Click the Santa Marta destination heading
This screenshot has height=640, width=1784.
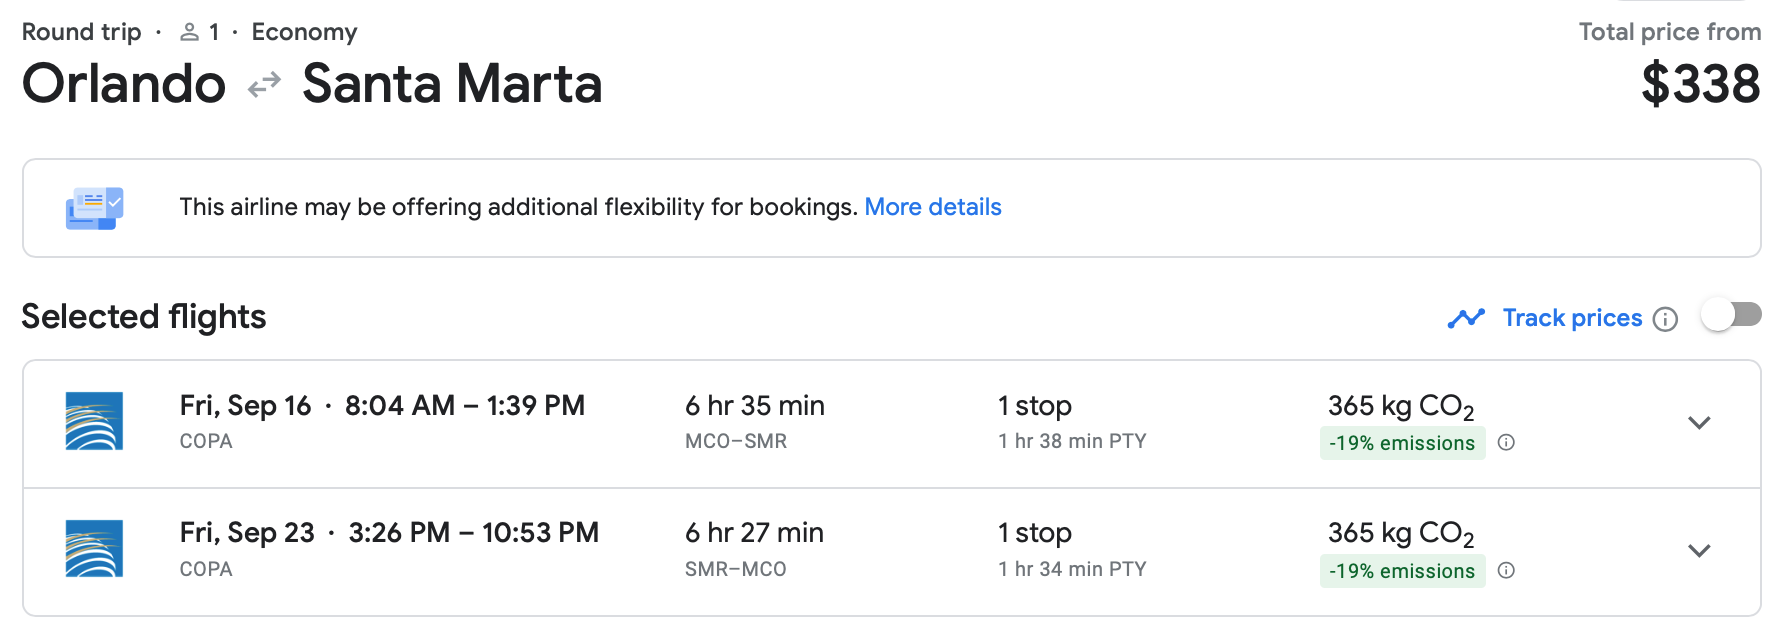coord(452,84)
